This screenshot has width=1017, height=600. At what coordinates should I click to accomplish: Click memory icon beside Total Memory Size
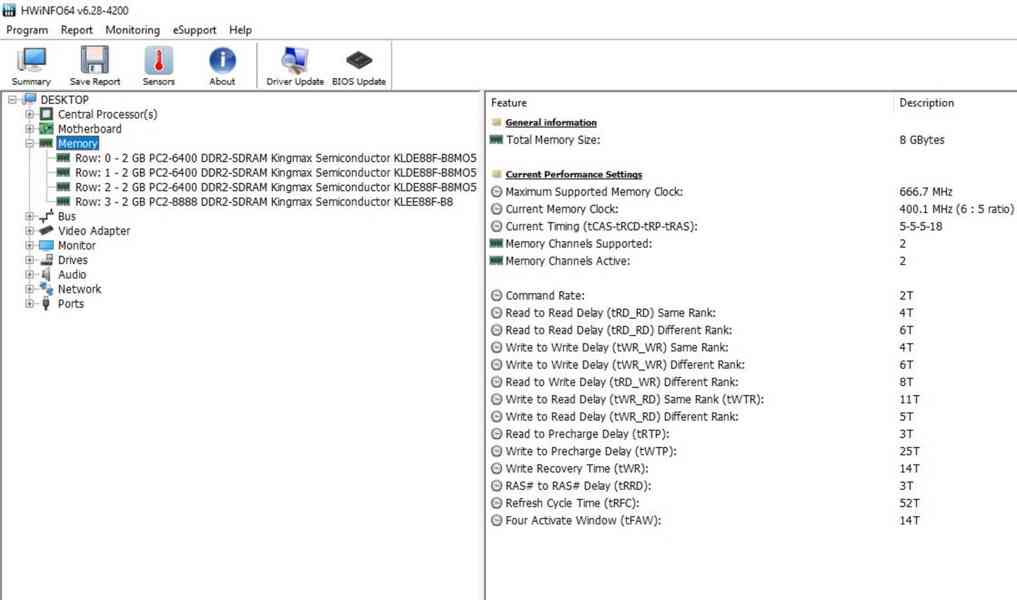pyautogui.click(x=497, y=139)
